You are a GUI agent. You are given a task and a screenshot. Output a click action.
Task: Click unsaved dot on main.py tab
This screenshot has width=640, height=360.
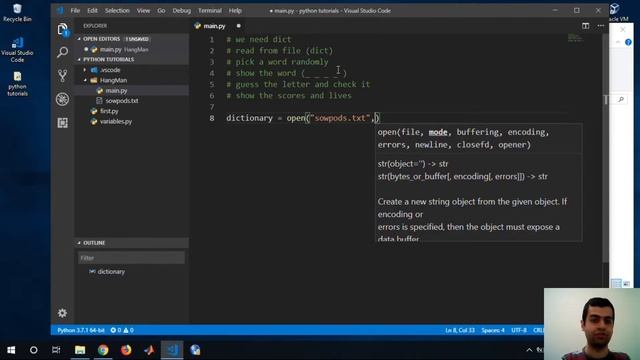point(239,26)
